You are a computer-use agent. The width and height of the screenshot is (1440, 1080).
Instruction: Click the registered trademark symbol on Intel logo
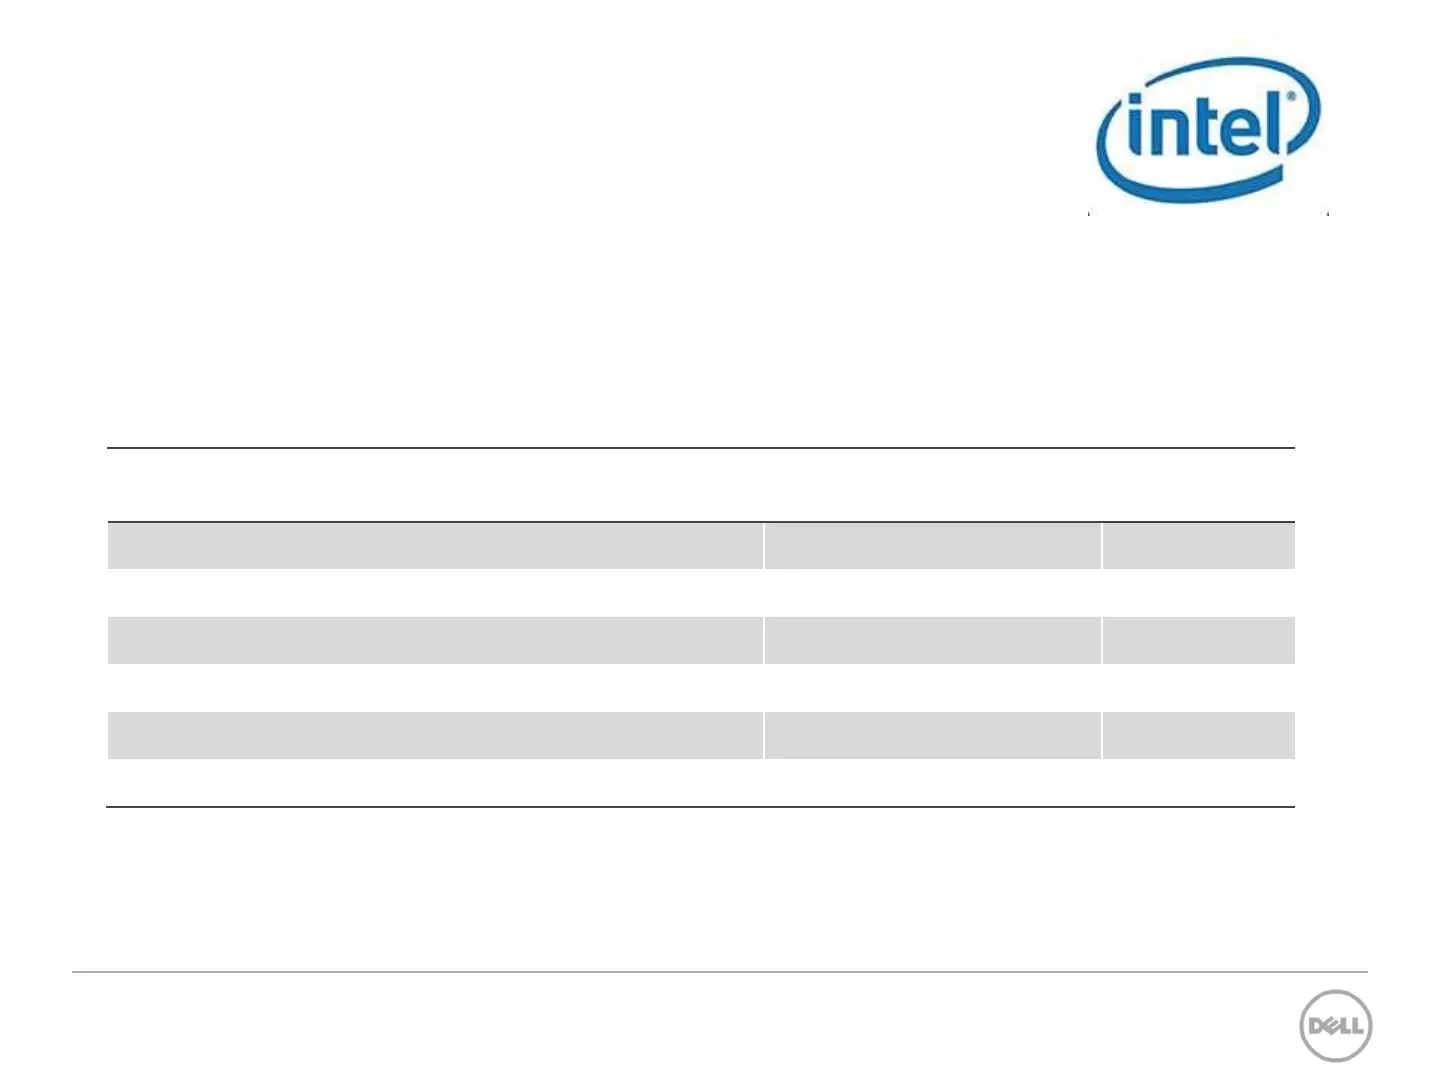[x=1290, y=98]
